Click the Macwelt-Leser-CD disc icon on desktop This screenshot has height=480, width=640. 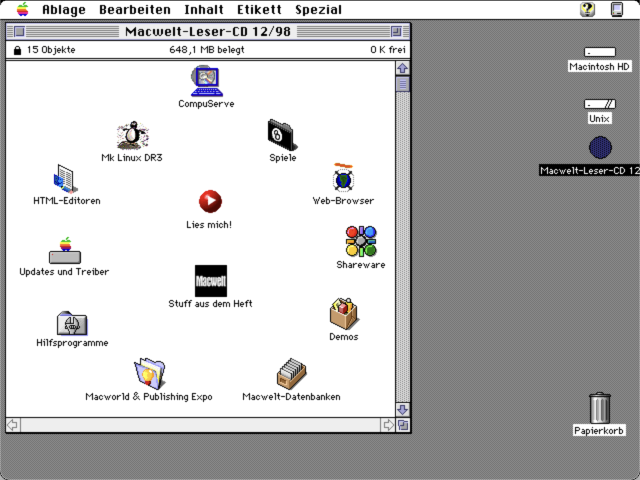click(600, 147)
